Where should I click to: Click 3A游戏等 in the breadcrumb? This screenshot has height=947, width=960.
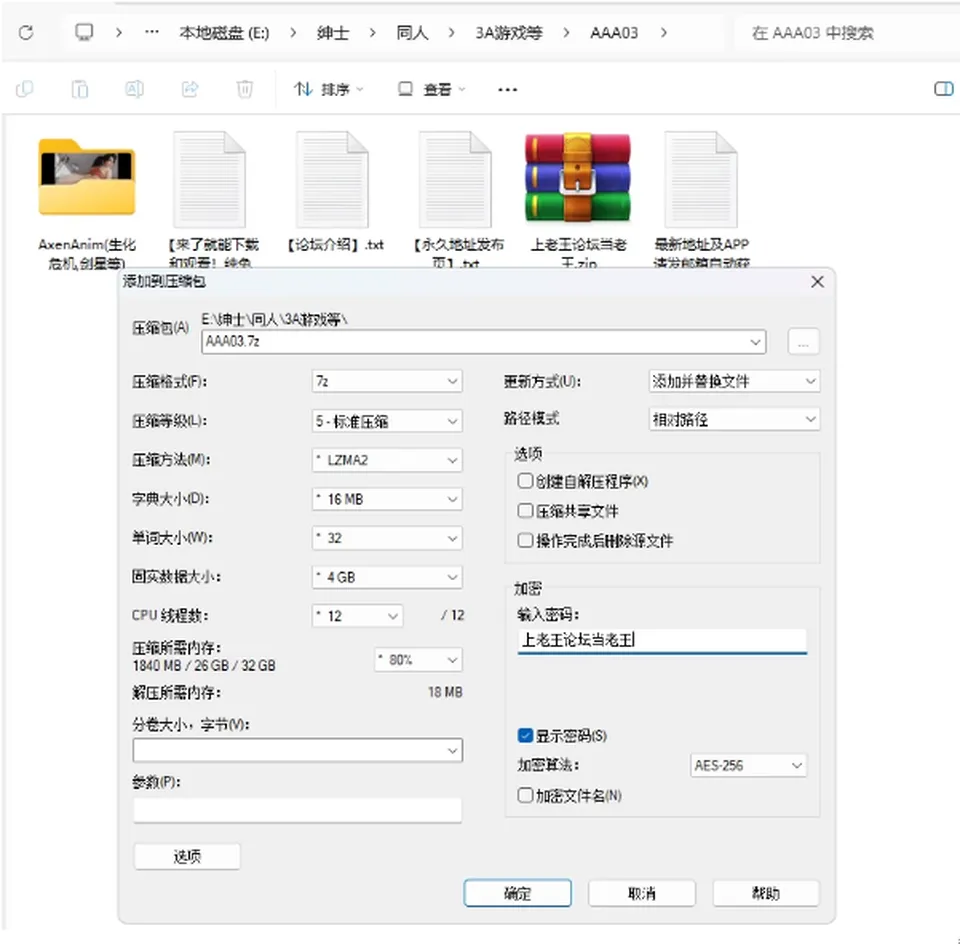(509, 32)
